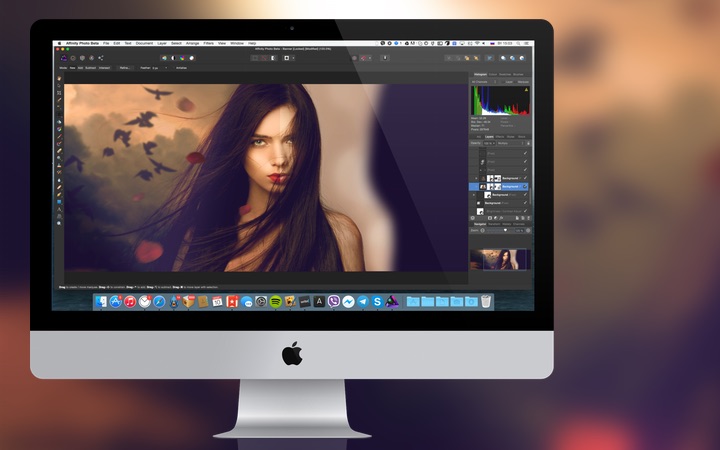Screen dimensions: 720x450
Task: Toggle histogram Marquee option
Action: pos(523,82)
